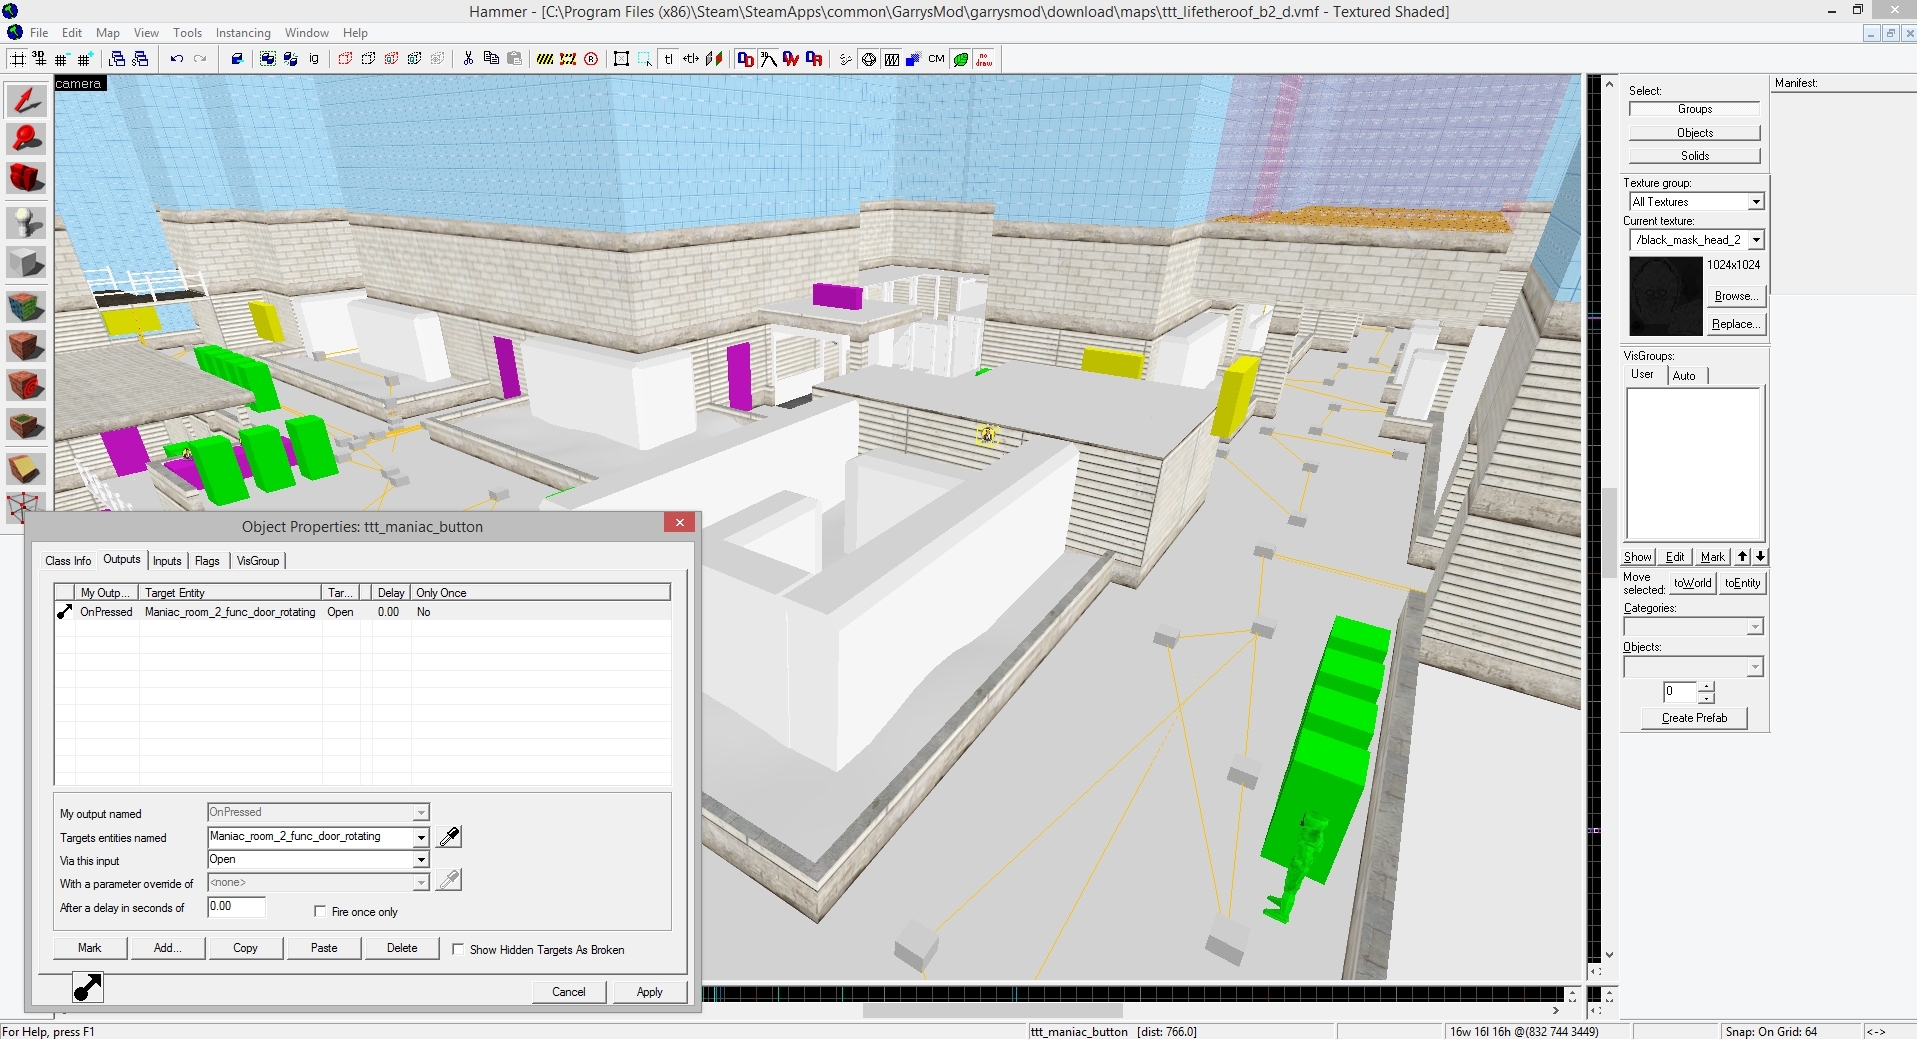The height and width of the screenshot is (1040, 1917).
Task: Switch to Inputs tab
Action: (x=167, y=561)
